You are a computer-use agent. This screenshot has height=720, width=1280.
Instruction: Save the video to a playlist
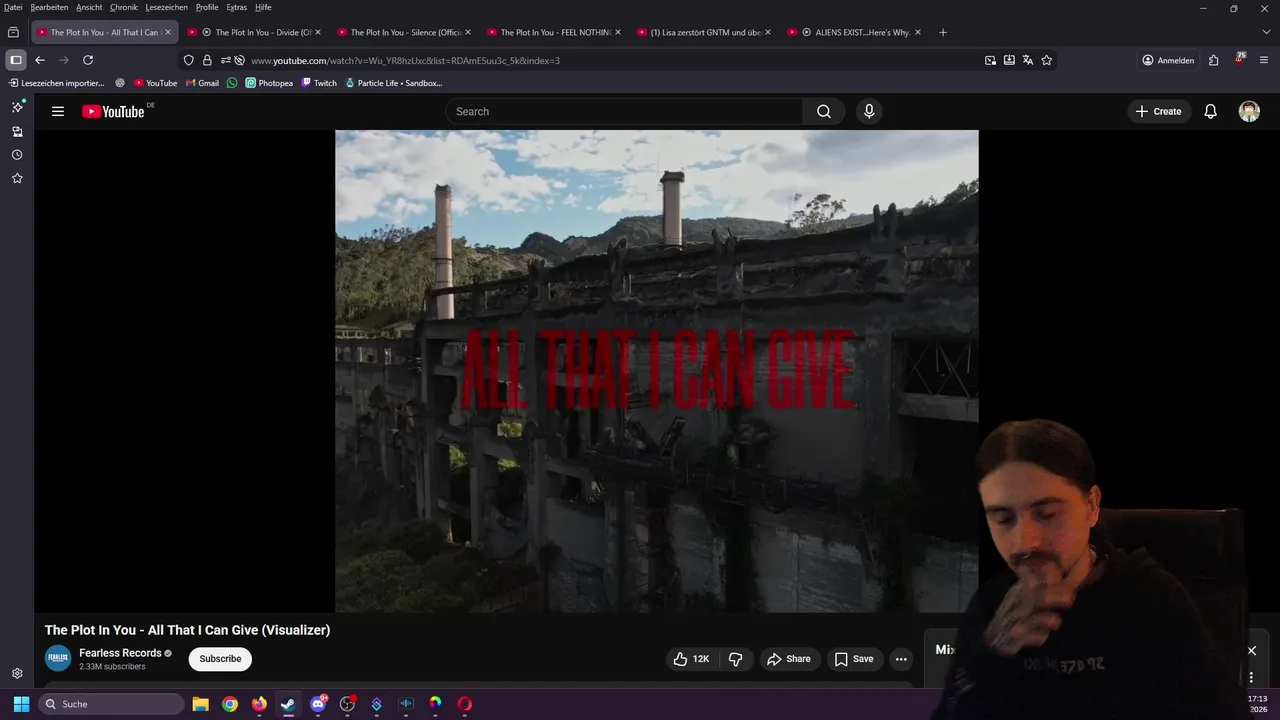tap(854, 659)
